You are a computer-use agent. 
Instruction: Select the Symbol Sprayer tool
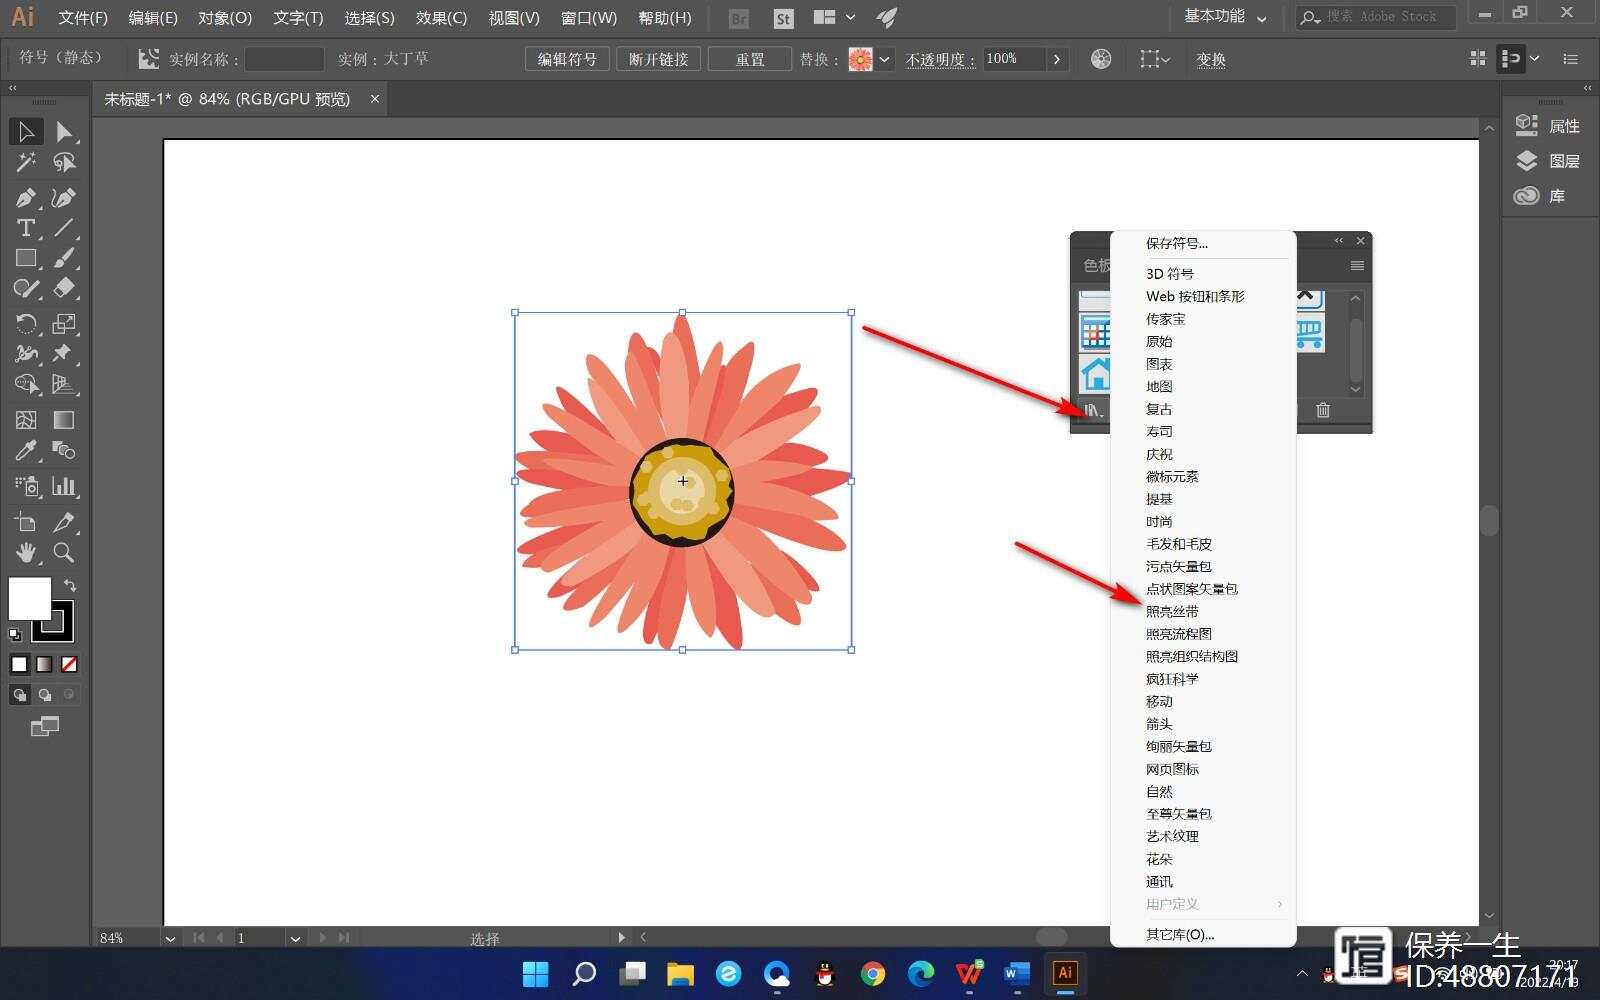coord(26,486)
